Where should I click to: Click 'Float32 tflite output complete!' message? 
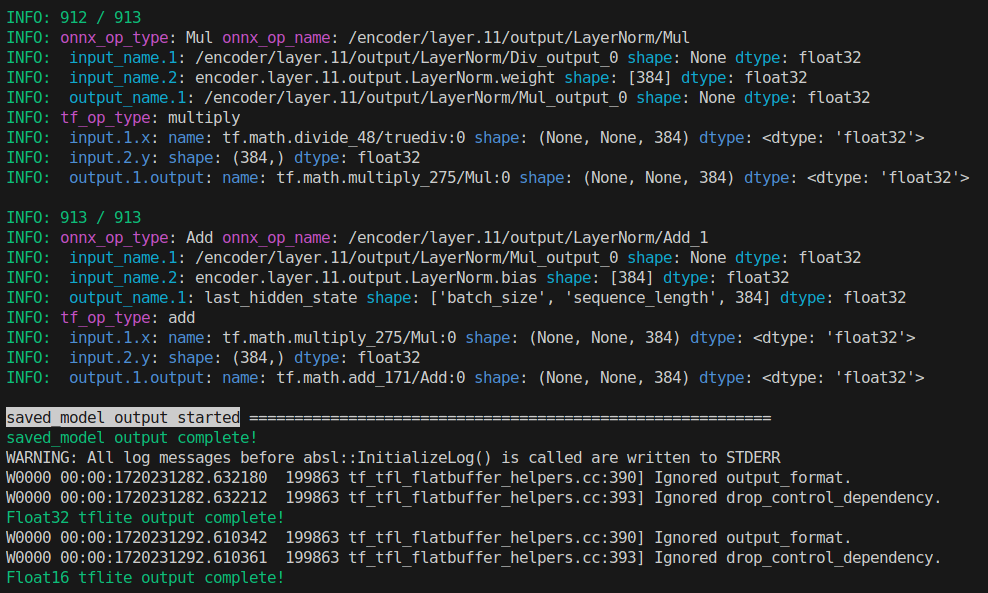point(145,517)
